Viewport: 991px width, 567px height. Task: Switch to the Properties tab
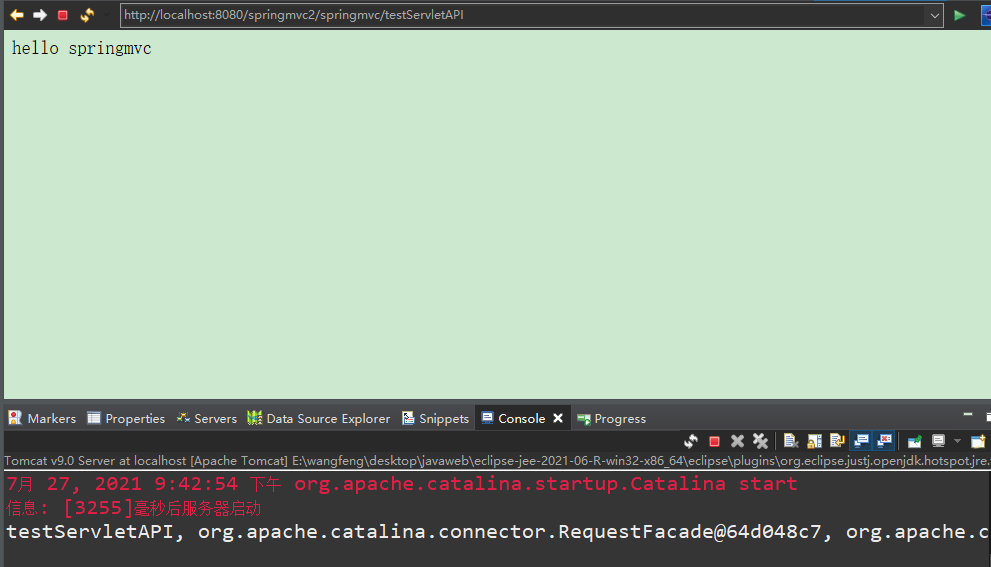pyautogui.click(x=126, y=418)
